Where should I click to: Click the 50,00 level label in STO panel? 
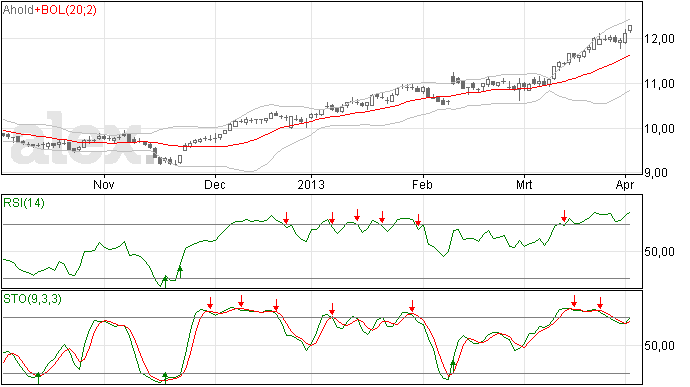pyautogui.click(x=659, y=346)
